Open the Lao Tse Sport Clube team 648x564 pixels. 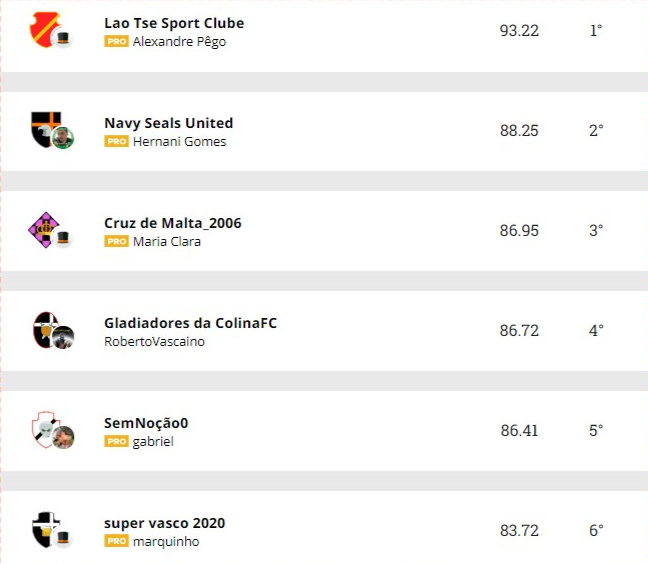click(x=174, y=23)
